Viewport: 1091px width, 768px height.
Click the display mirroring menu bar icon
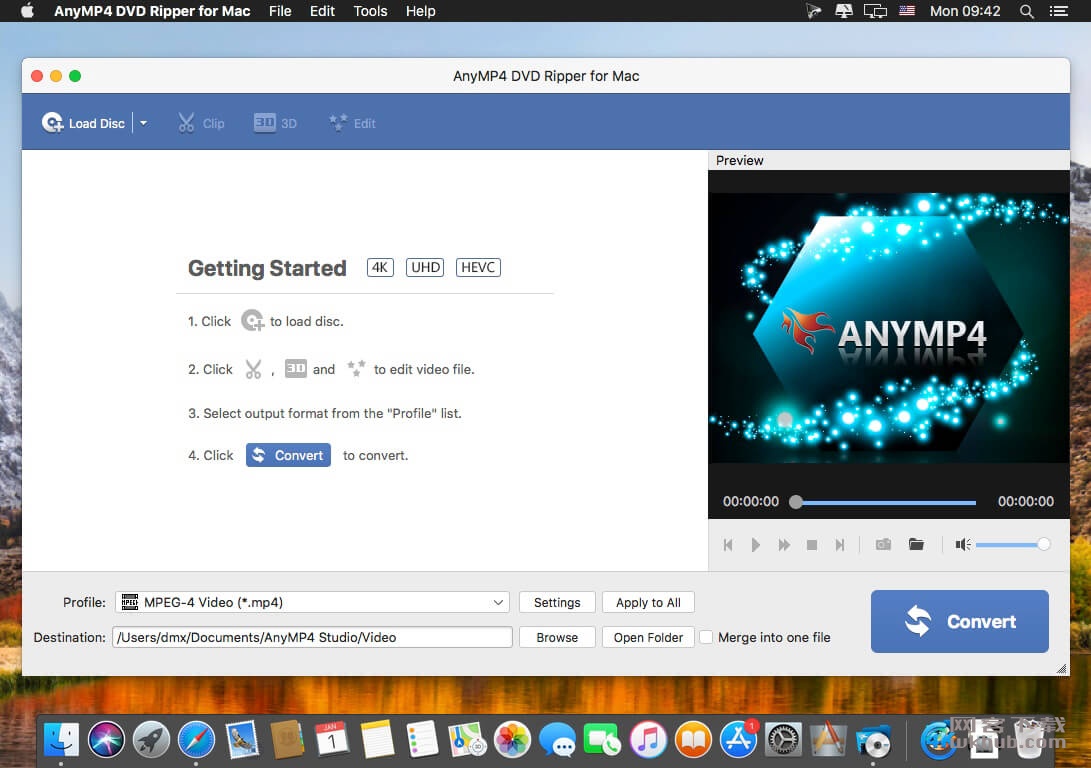pos(875,11)
